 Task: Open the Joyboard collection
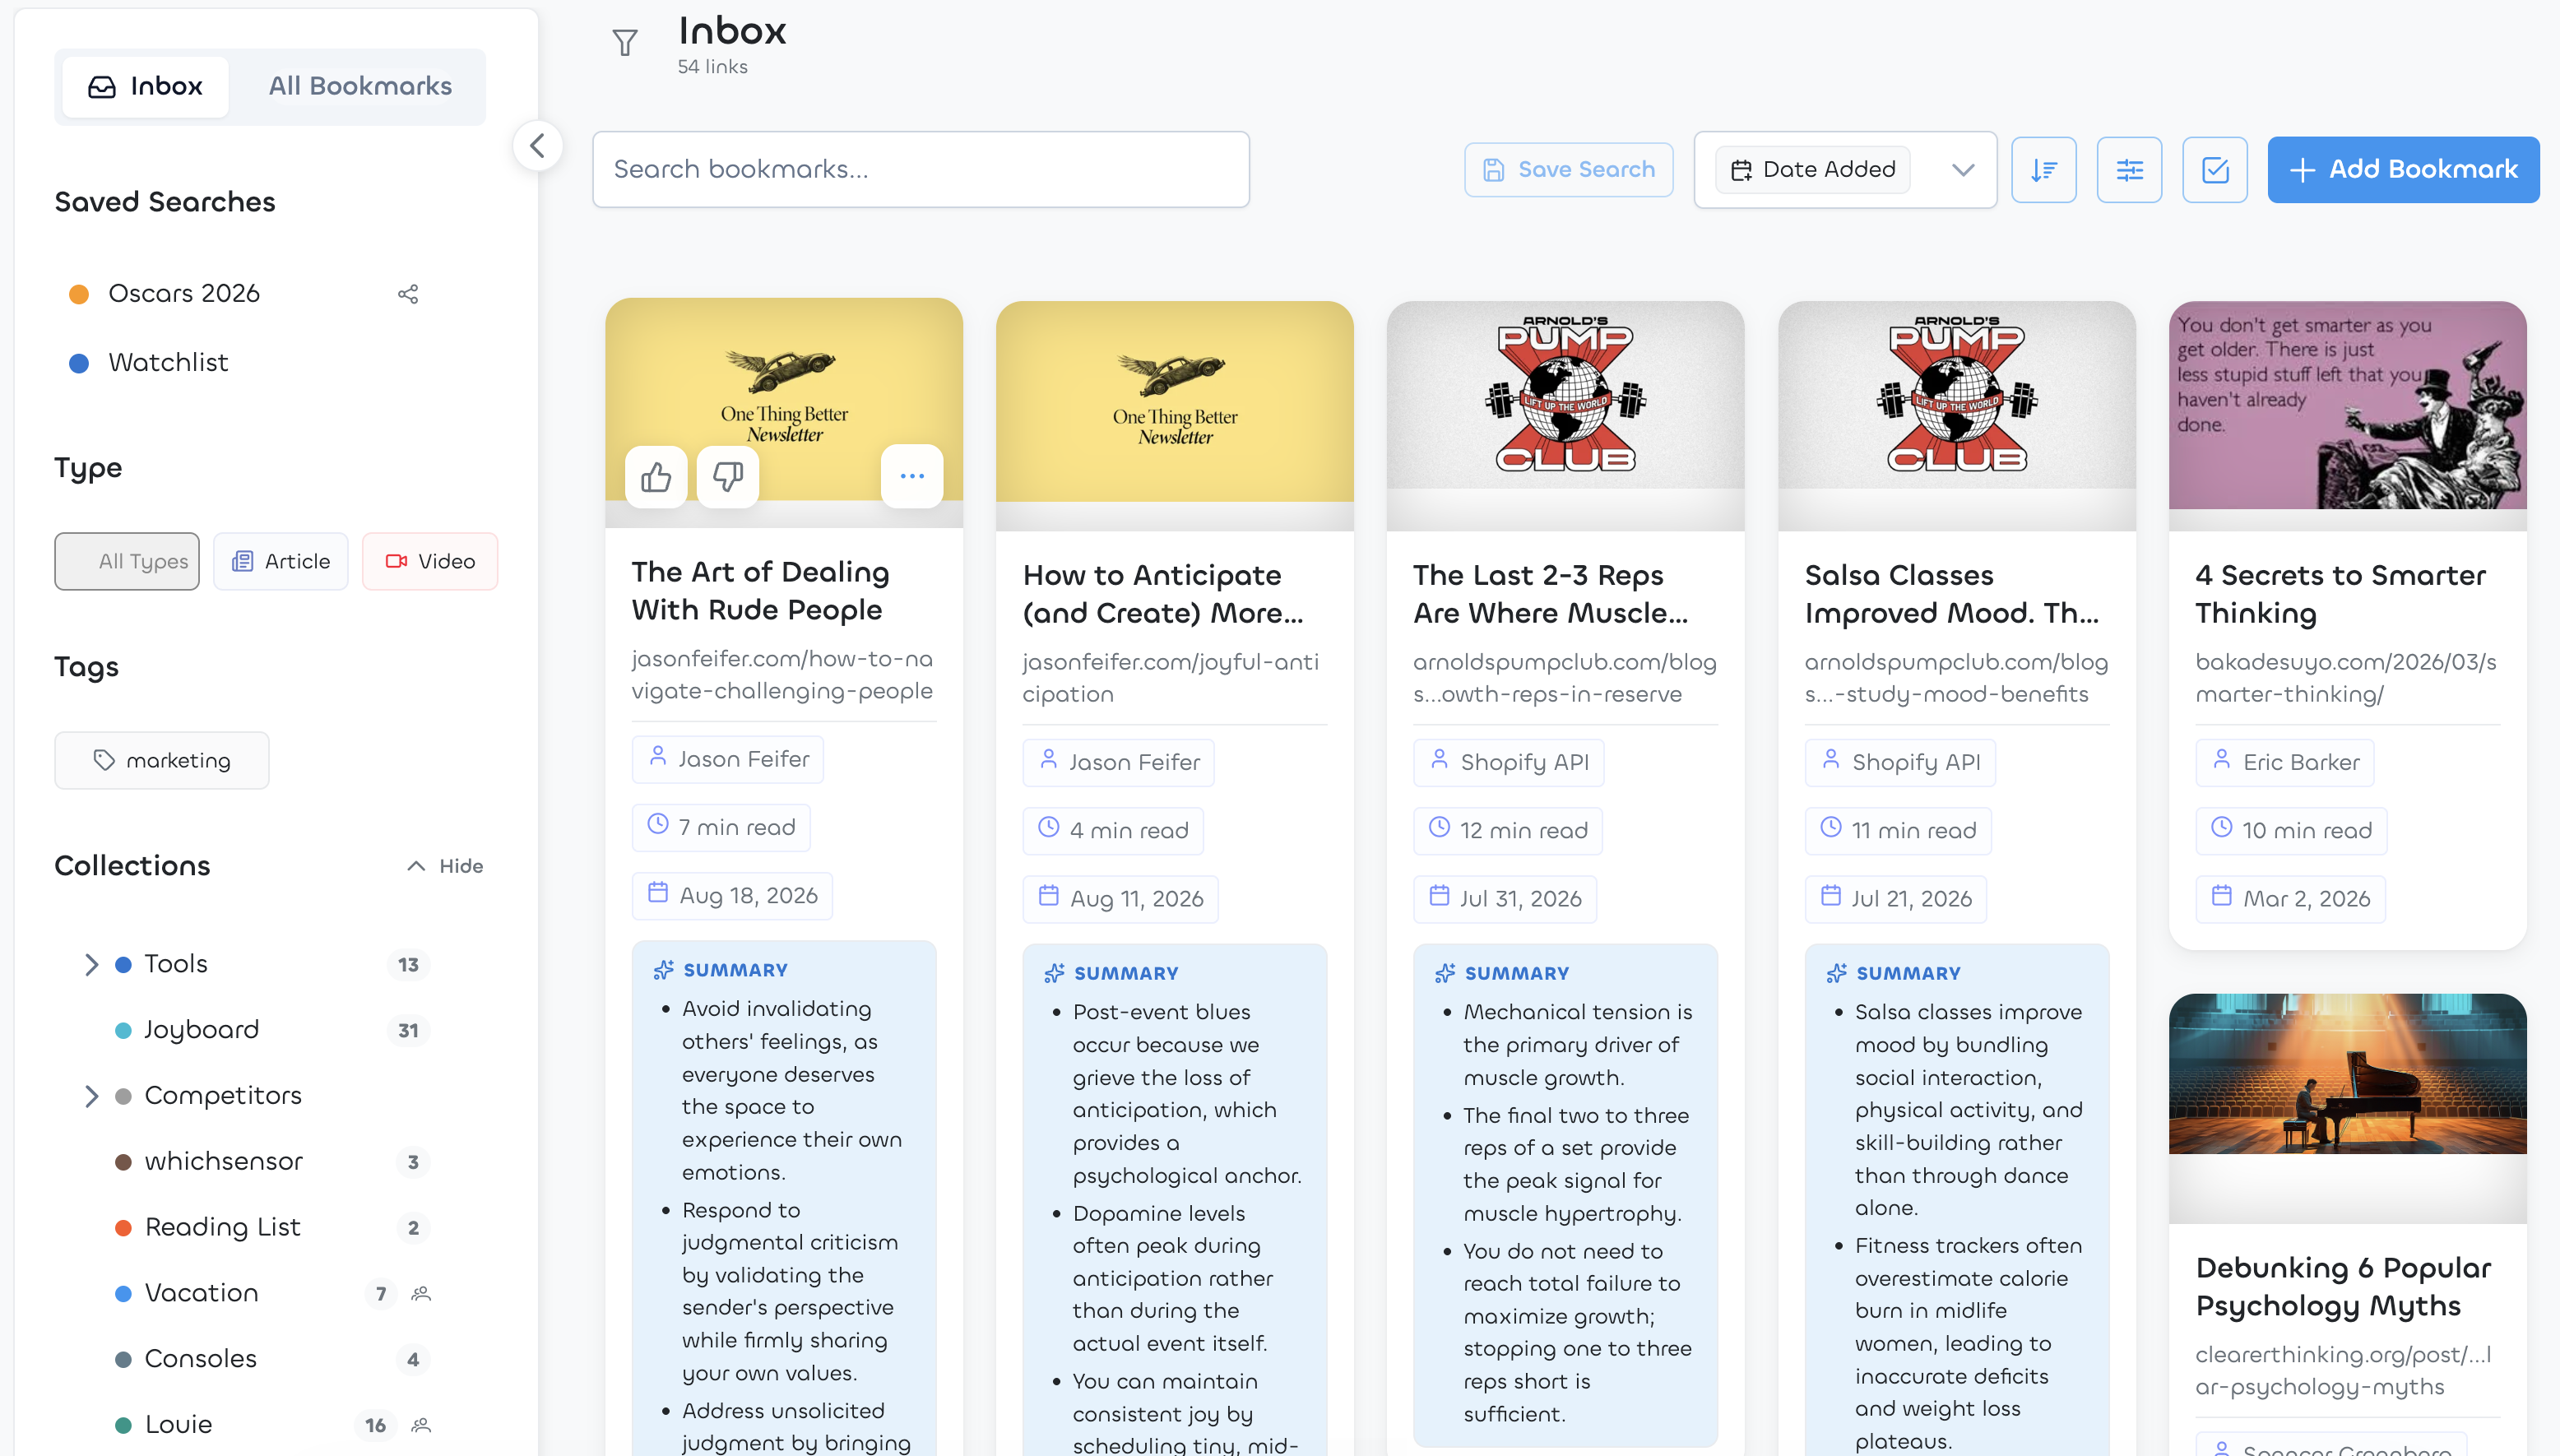[201, 1030]
